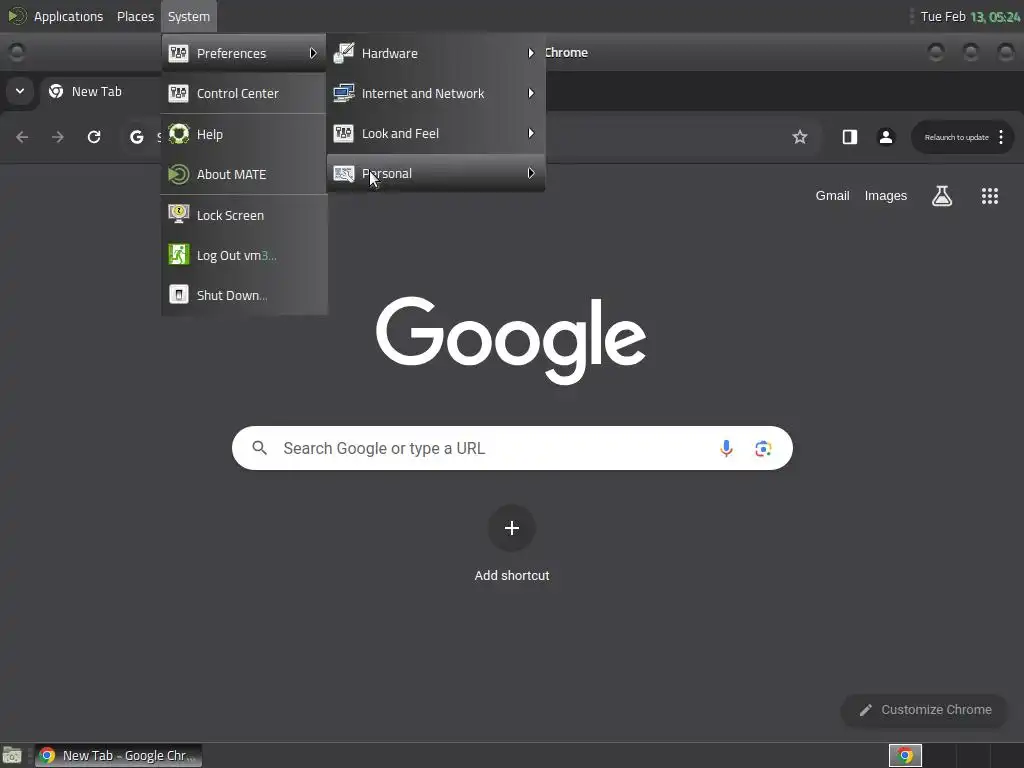Close the System menu via its title
Image resolution: width=1024 pixels, height=768 pixels.
[x=189, y=16]
